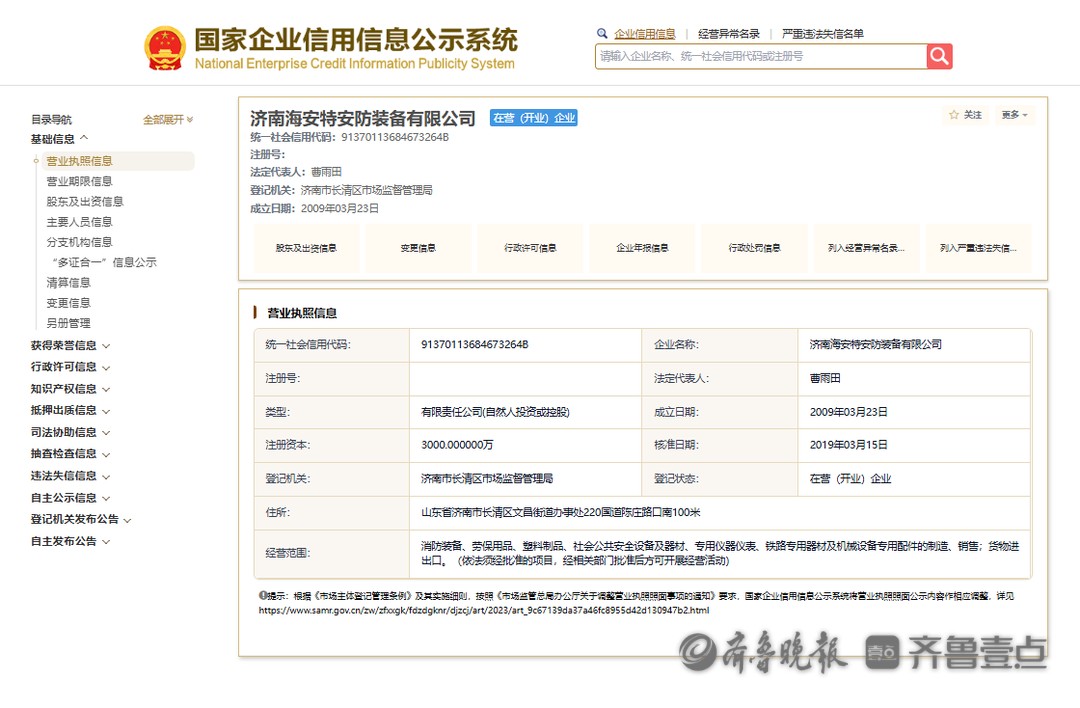Viewport: 1080px width, 708px height.
Task: Click the 关注 follow button
Action: (x=966, y=115)
